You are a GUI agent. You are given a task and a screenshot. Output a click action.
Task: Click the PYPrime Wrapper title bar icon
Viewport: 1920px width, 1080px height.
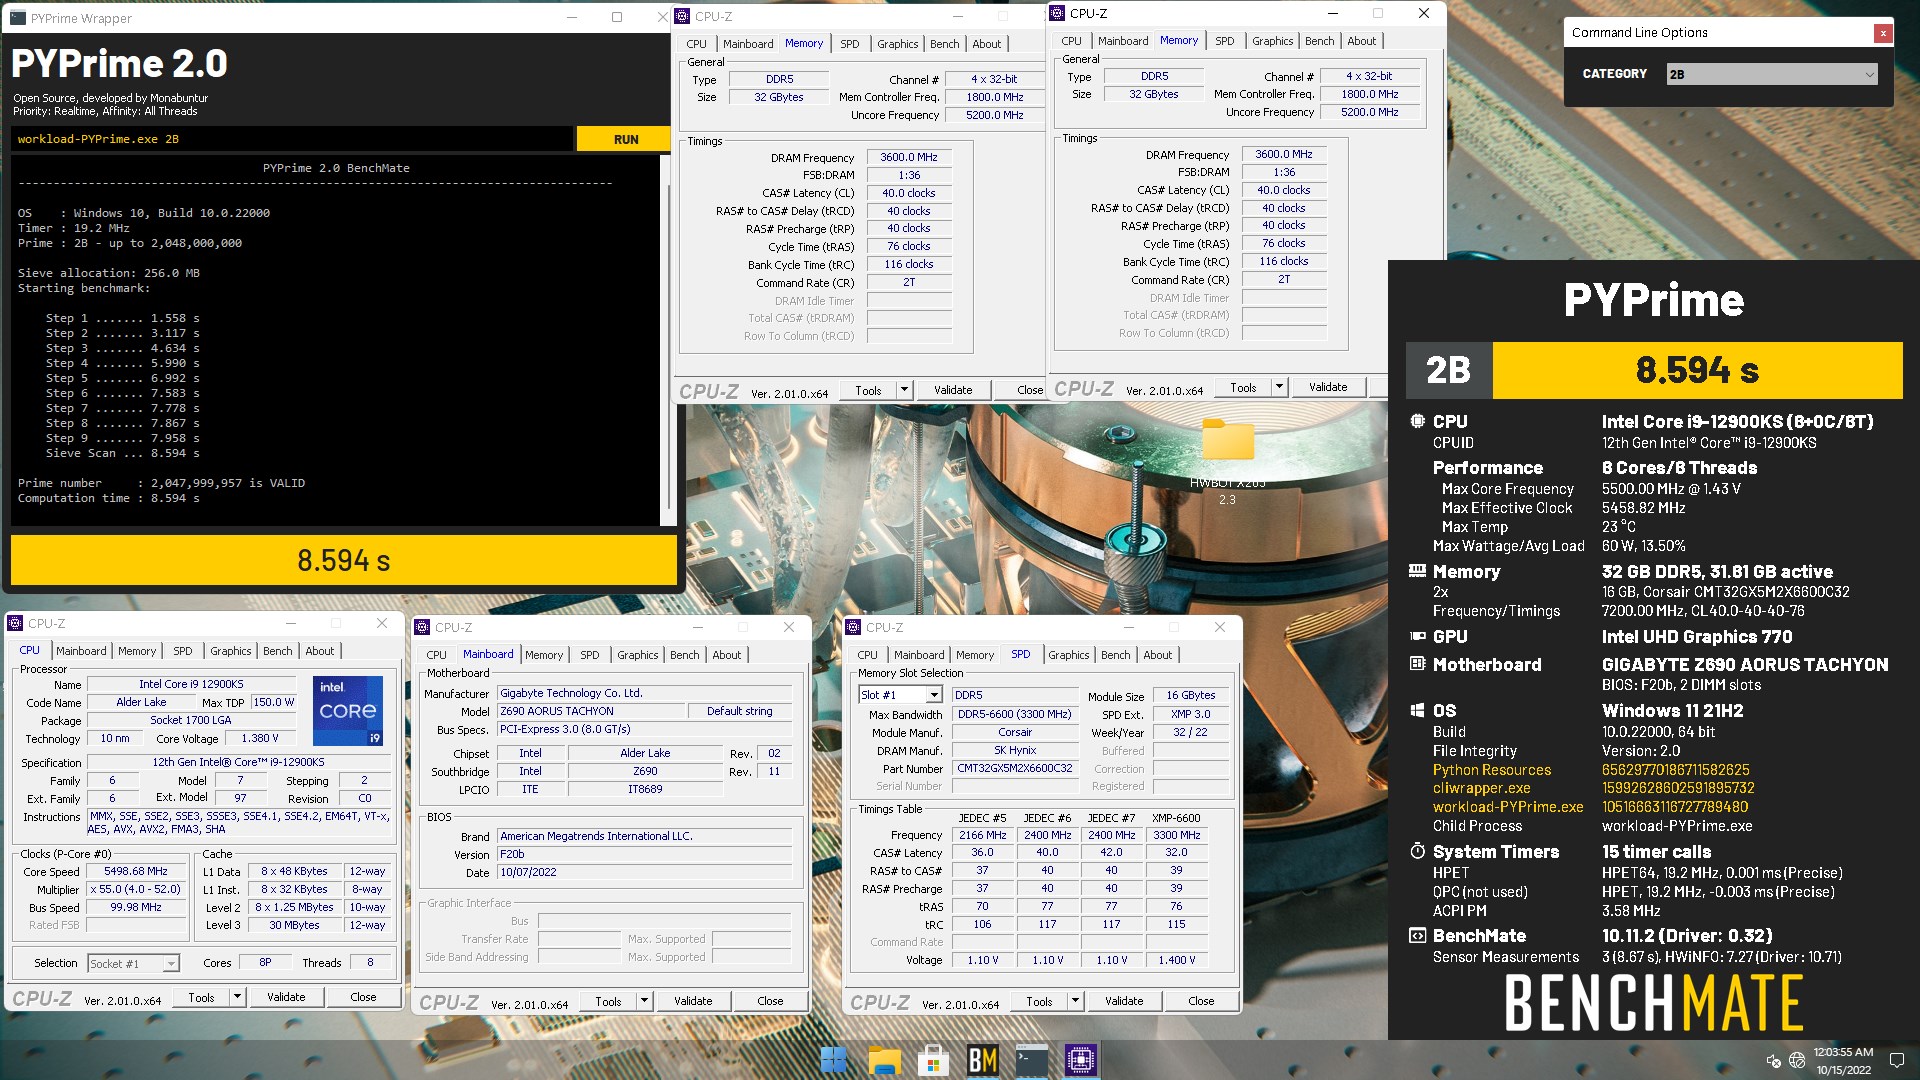[x=18, y=18]
